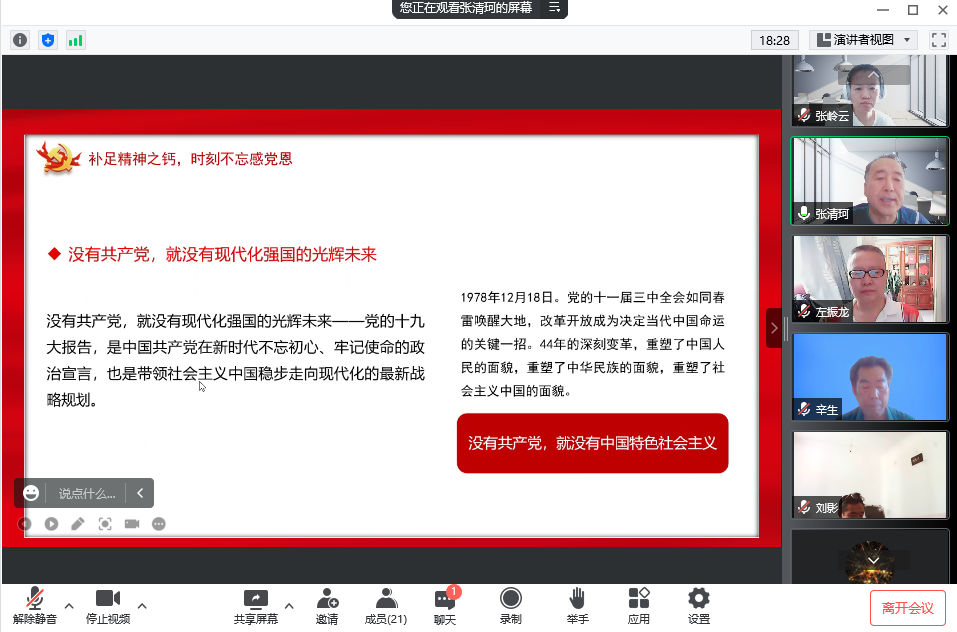957x632 pixels.
Task: Open the 应用 apps menu
Action: [x=639, y=606]
